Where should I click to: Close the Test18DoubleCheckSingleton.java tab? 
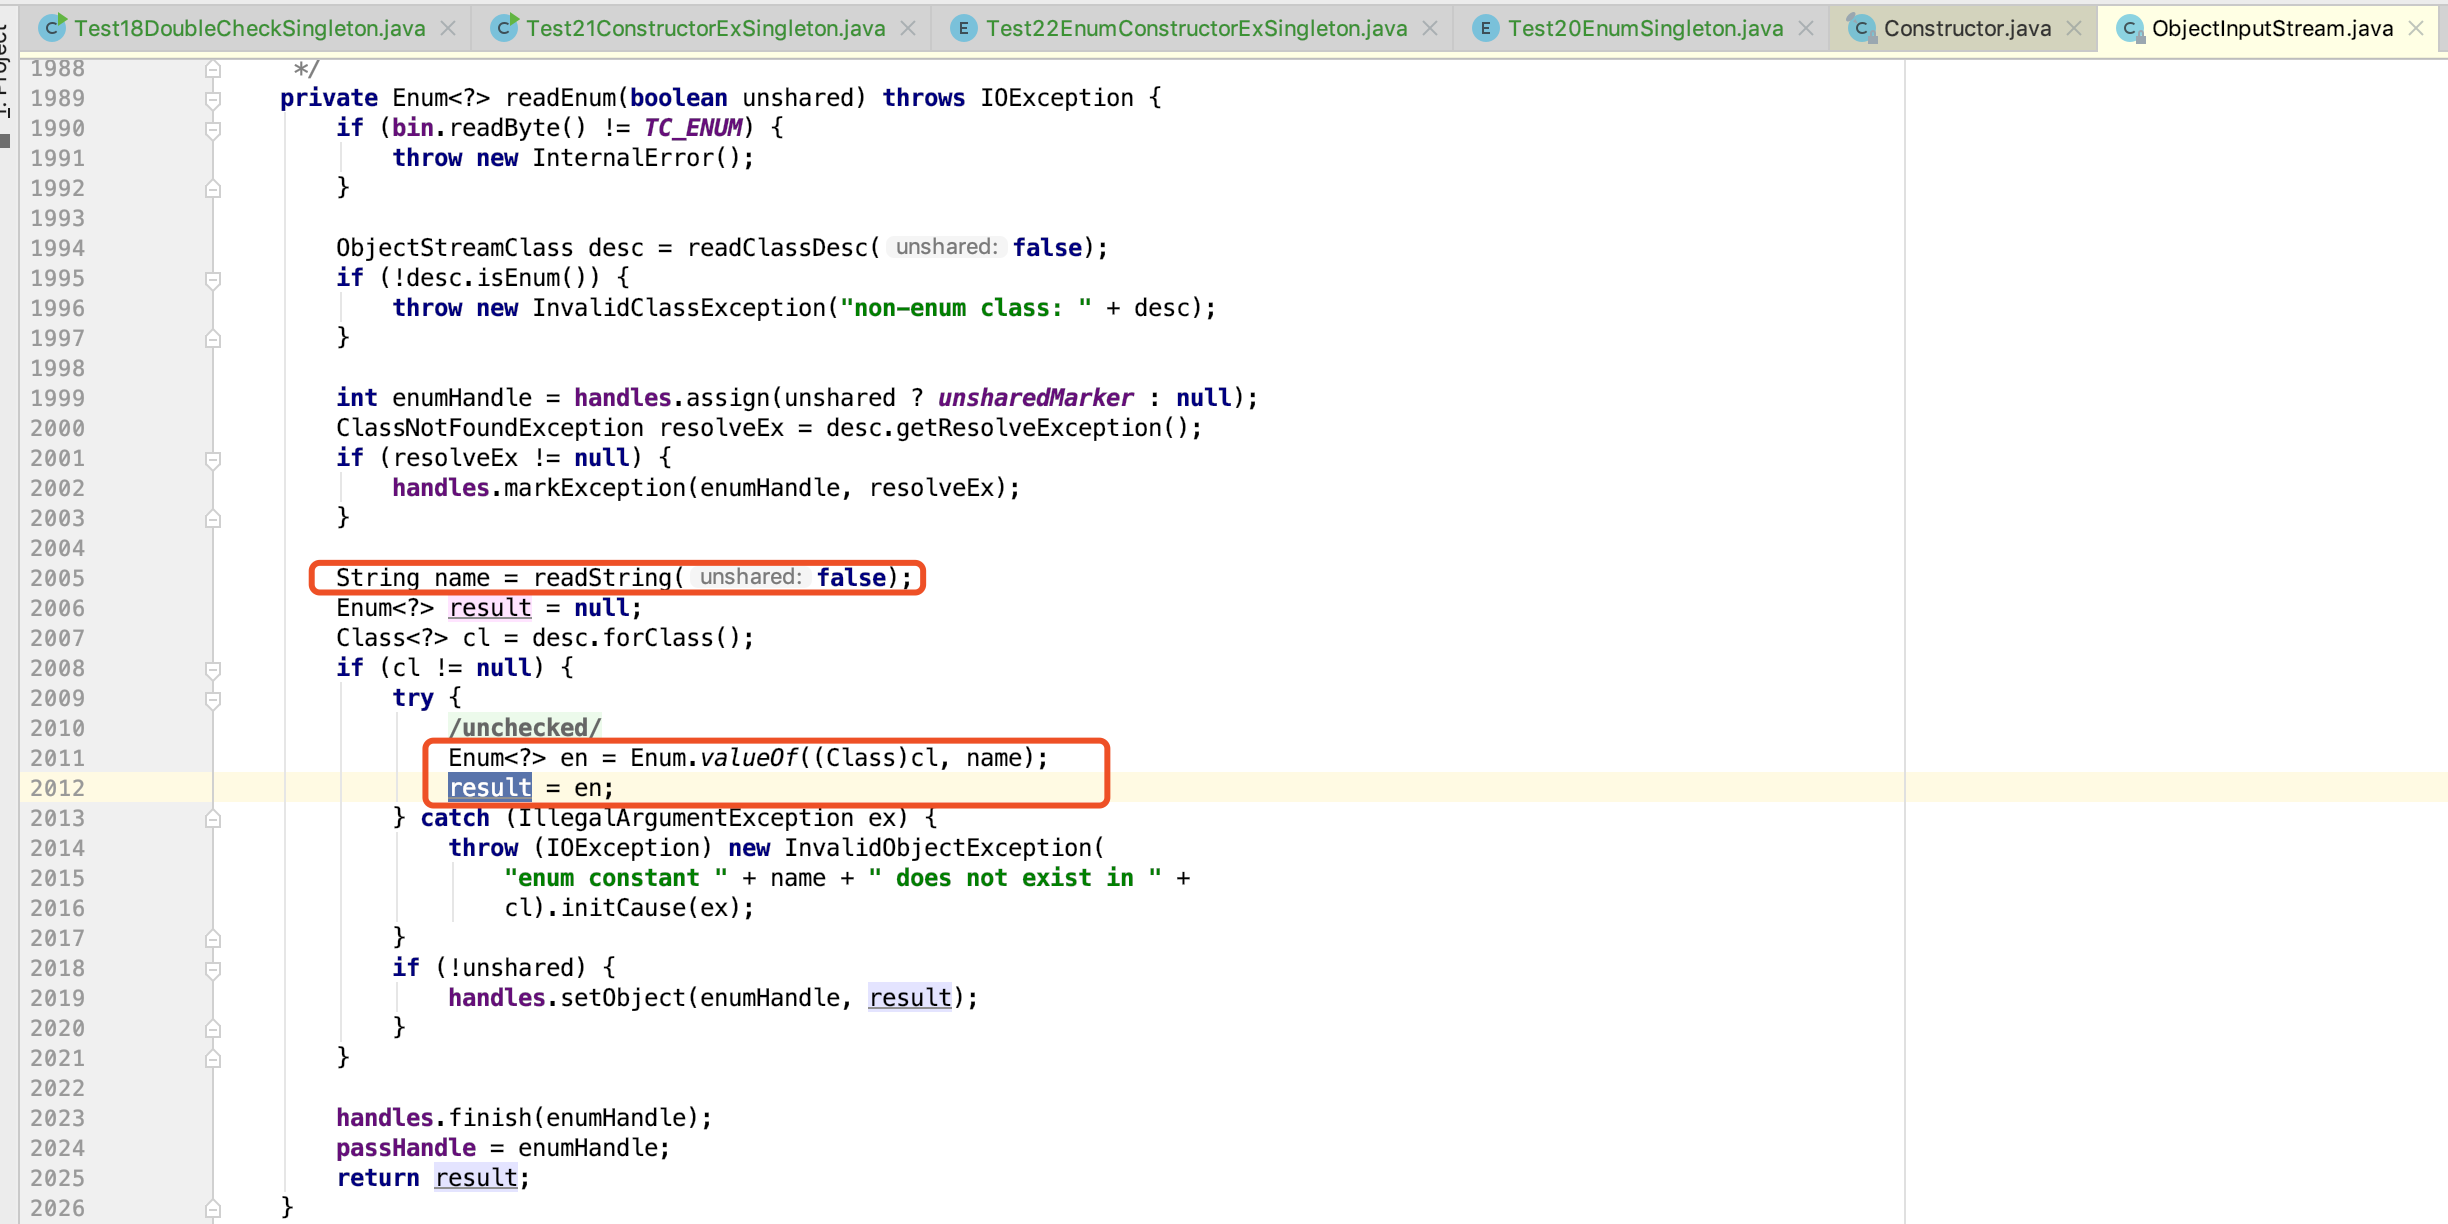tap(448, 28)
